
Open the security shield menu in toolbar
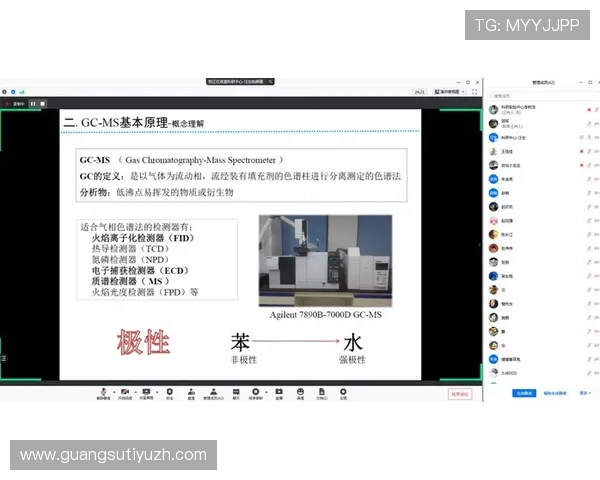click(170, 393)
